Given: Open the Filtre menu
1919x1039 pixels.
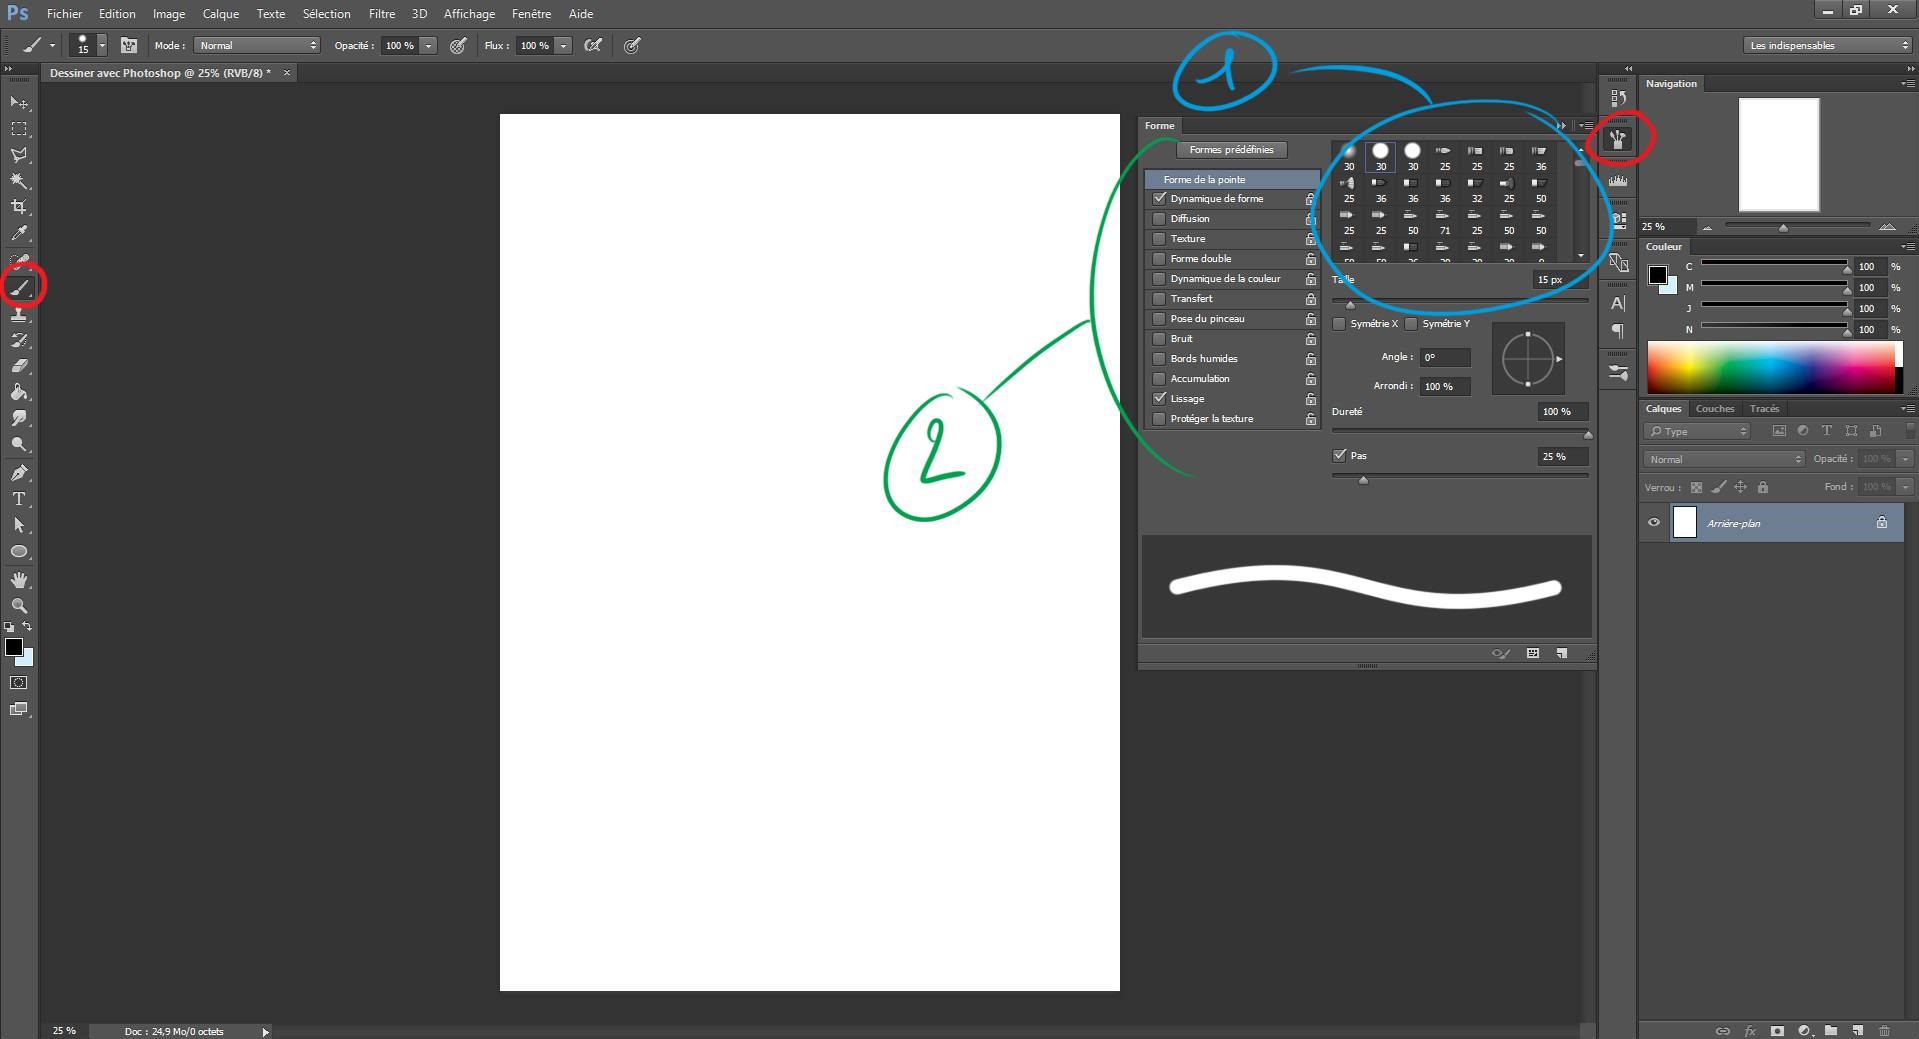Looking at the screenshot, I should (381, 13).
